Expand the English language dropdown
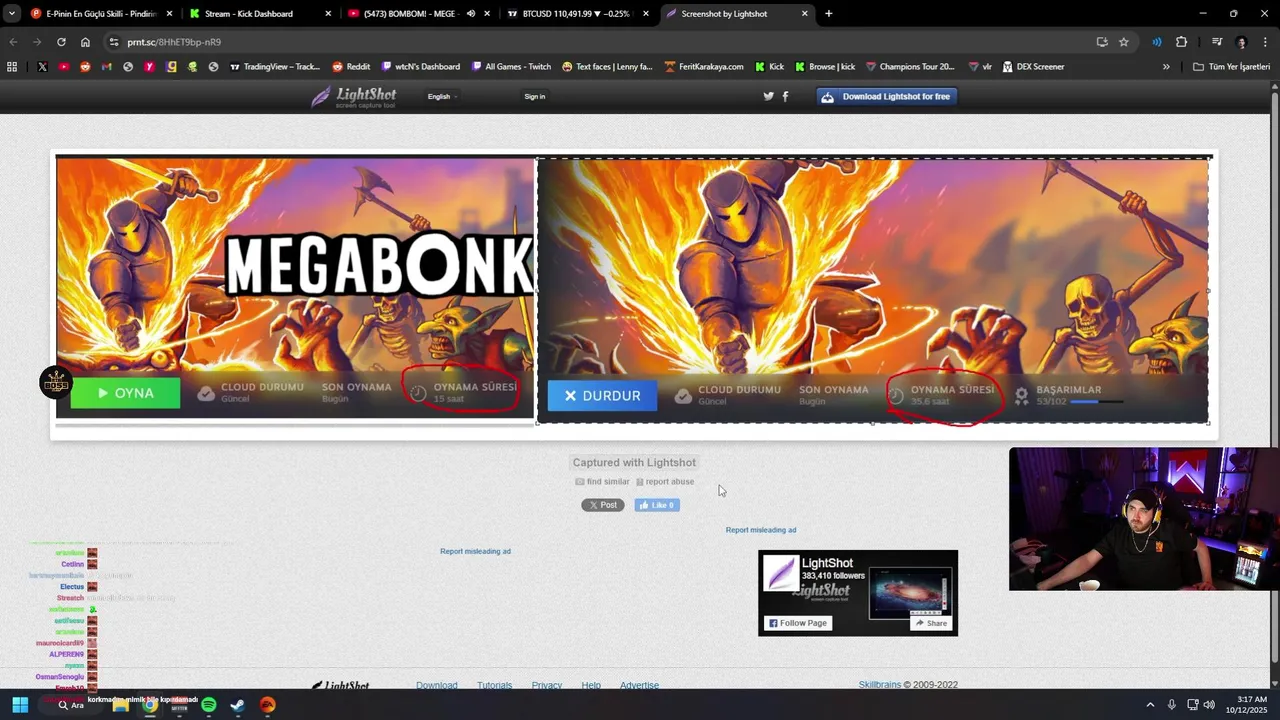This screenshot has width=1280, height=720. [442, 96]
